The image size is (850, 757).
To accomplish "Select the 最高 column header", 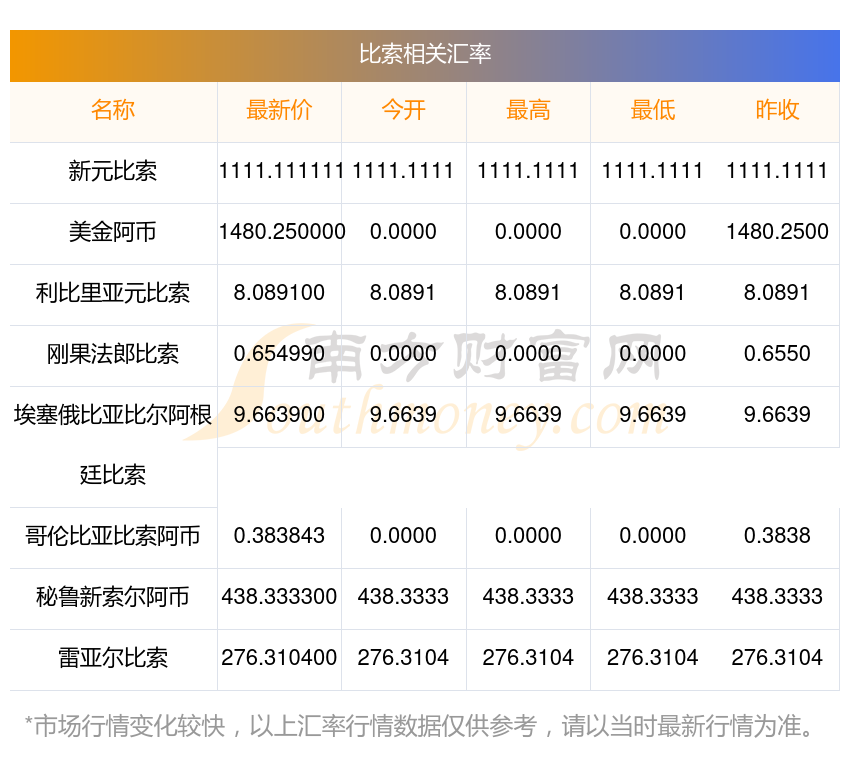I will [x=528, y=110].
